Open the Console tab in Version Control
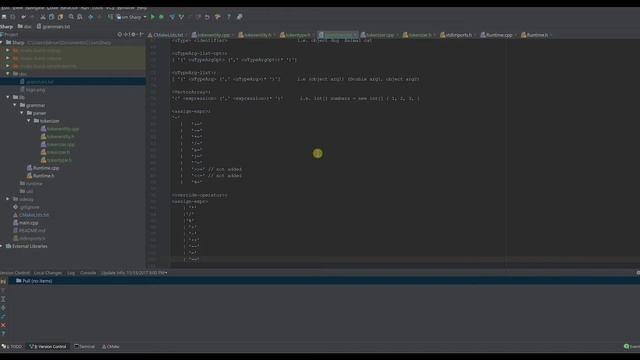The height and width of the screenshot is (360, 640). (x=88, y=273)
